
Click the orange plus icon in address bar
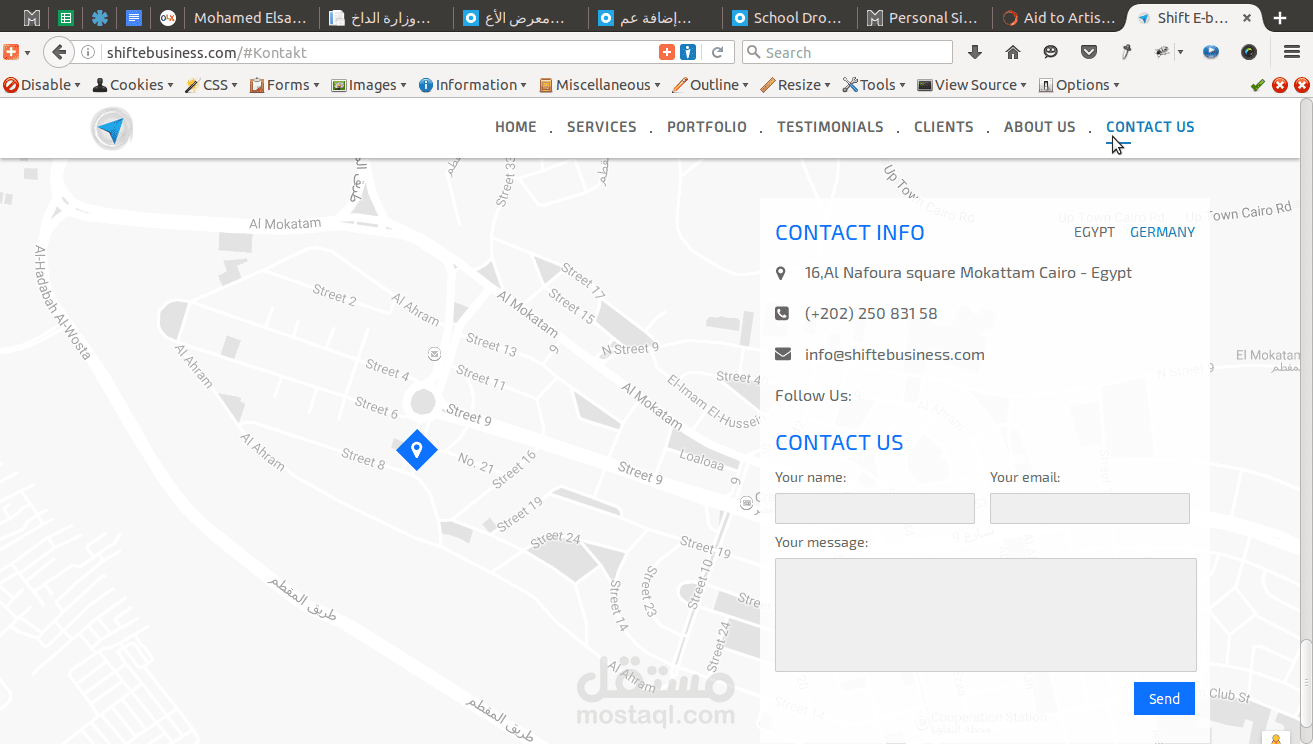click(667, 52)
